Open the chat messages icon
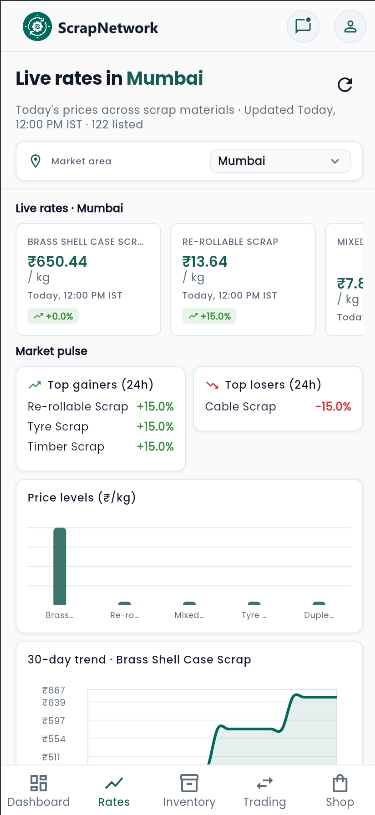This screenshot has height=815, width=375. (x=303, y=26)
